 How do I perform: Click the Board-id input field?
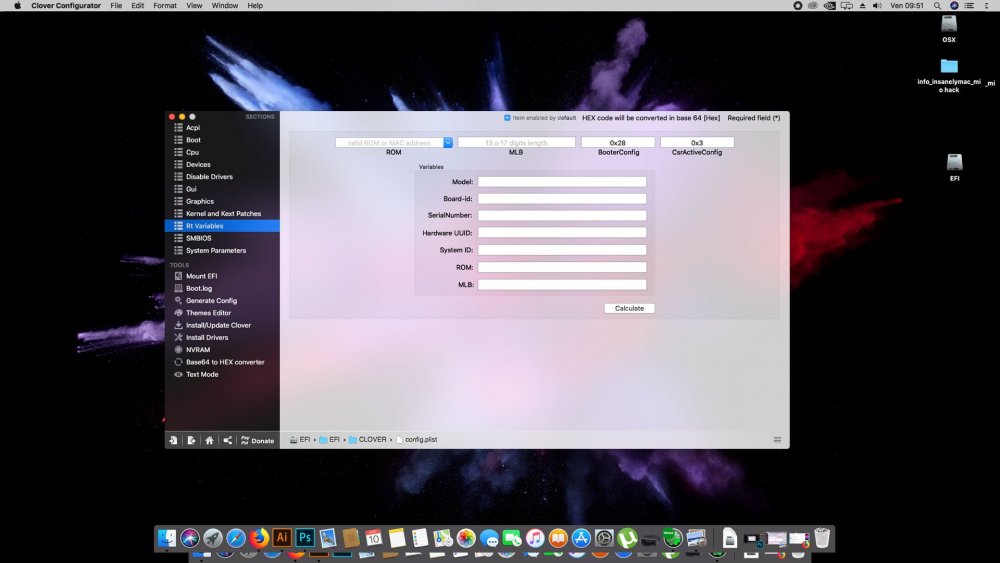(x=562, y=199)
